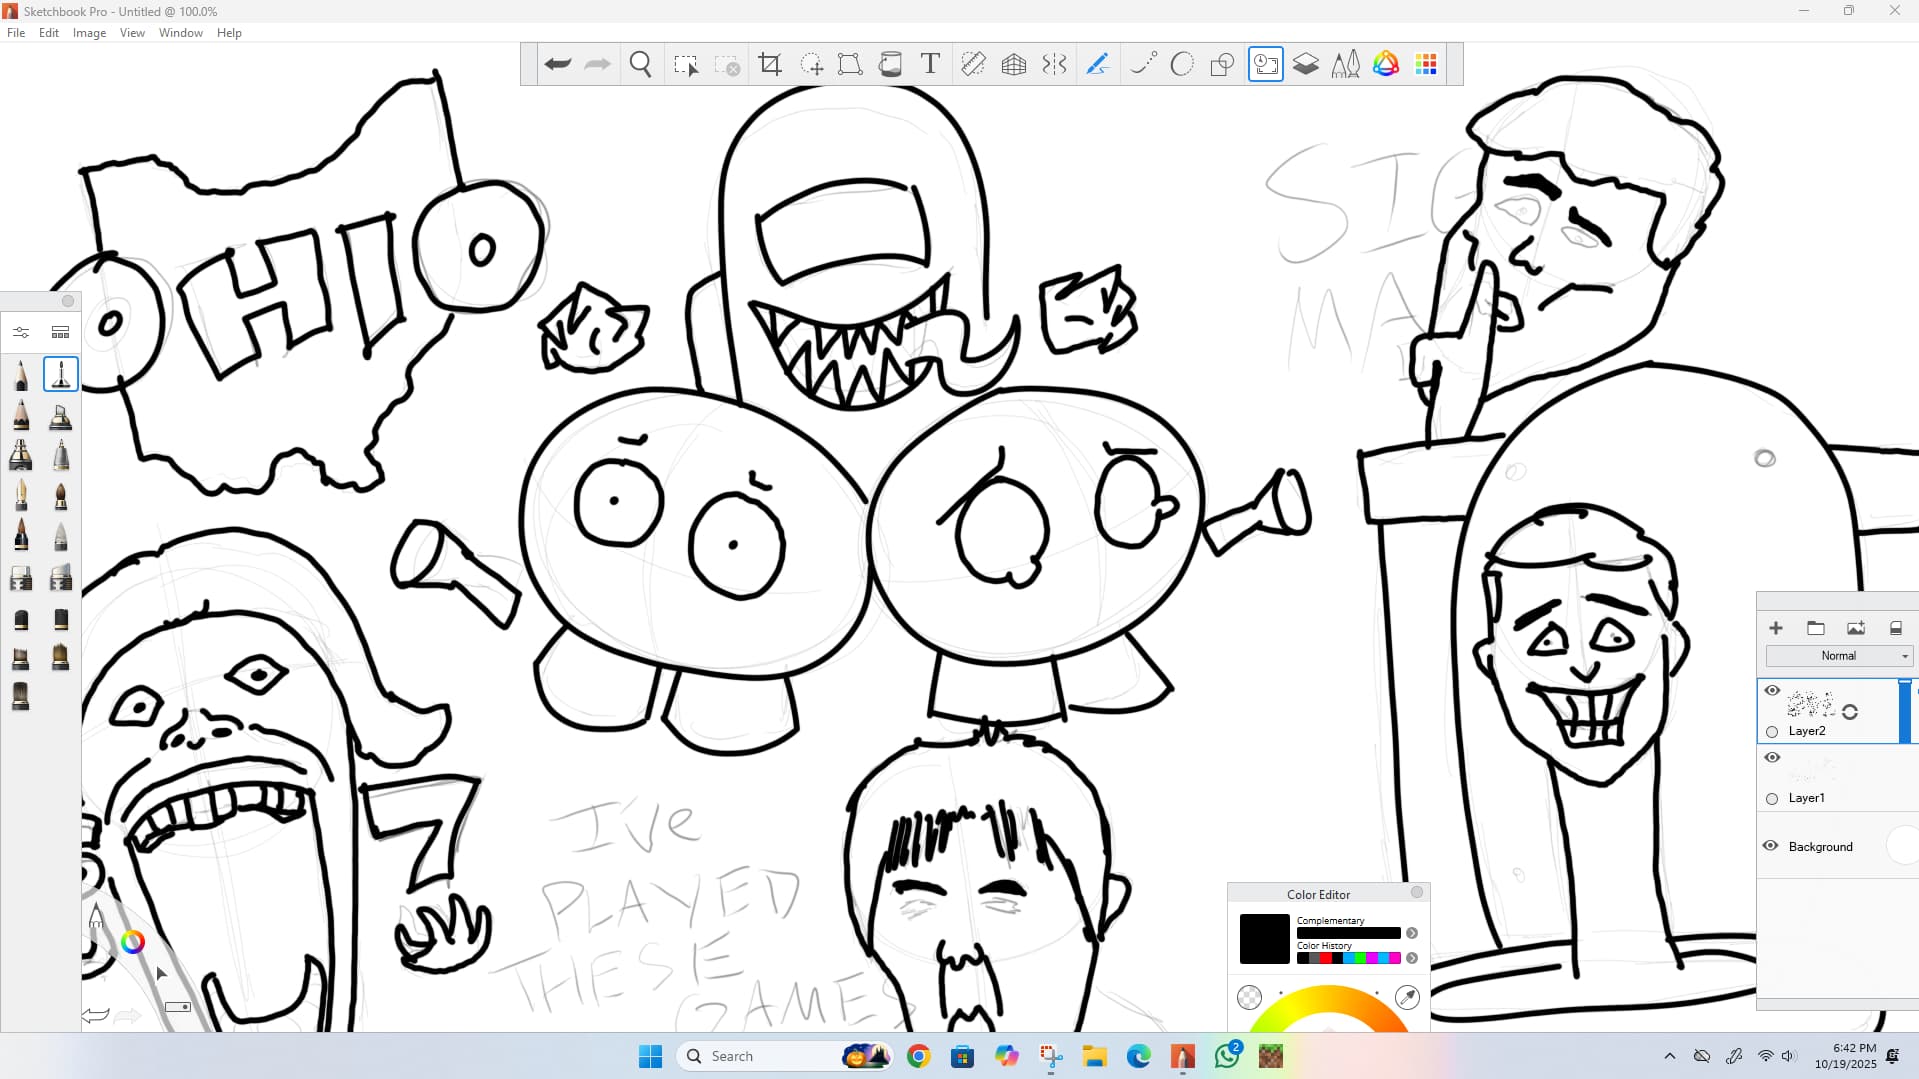The image size is (1919, 1079).
Task: Open the brush properties sliders icon
Action: point(21,332)
